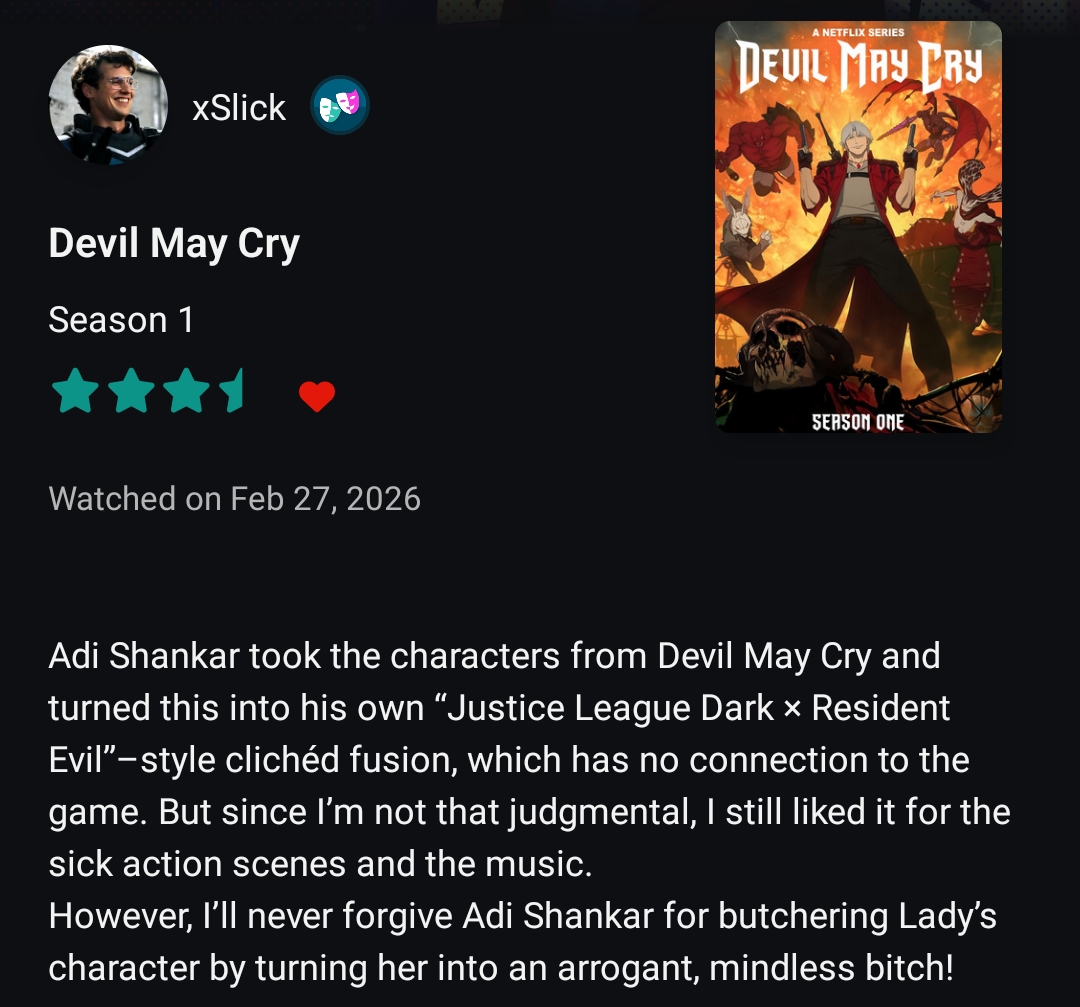Click the A Netflix Series label on poster

tap(858, 32)
